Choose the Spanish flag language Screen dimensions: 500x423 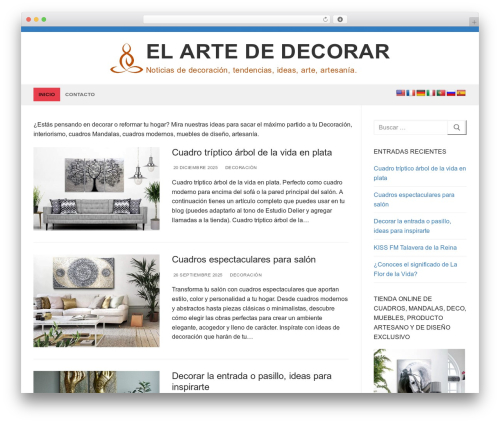461,93
